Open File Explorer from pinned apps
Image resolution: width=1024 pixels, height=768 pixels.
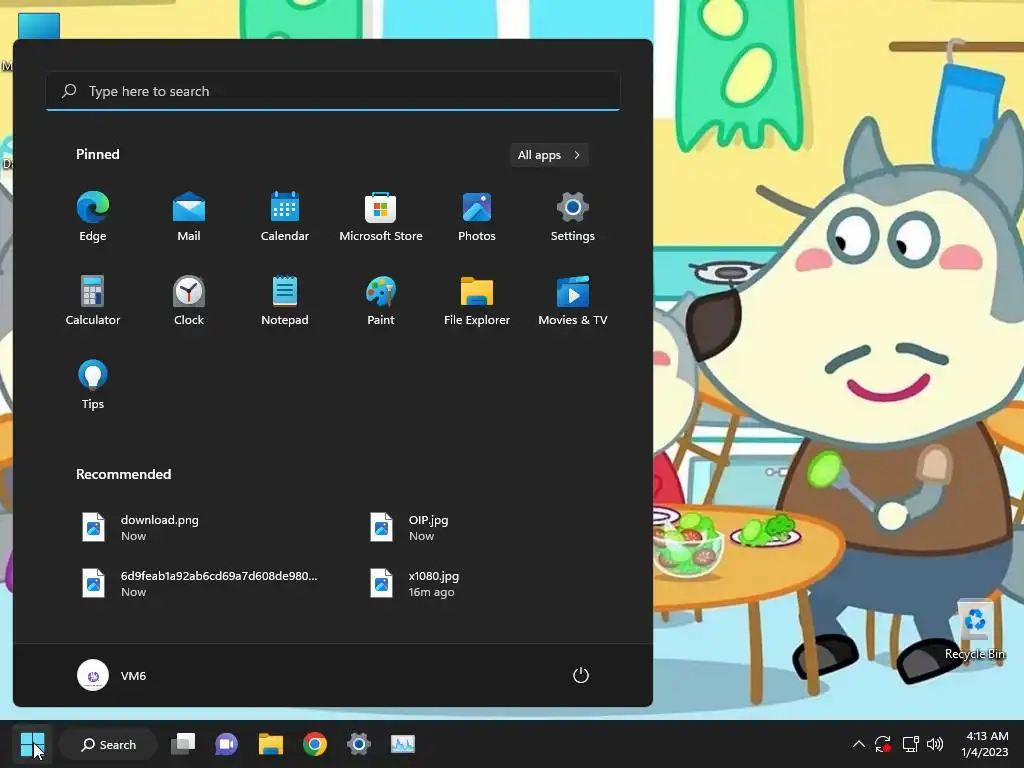pyautogui.click(x=477, y=300)
